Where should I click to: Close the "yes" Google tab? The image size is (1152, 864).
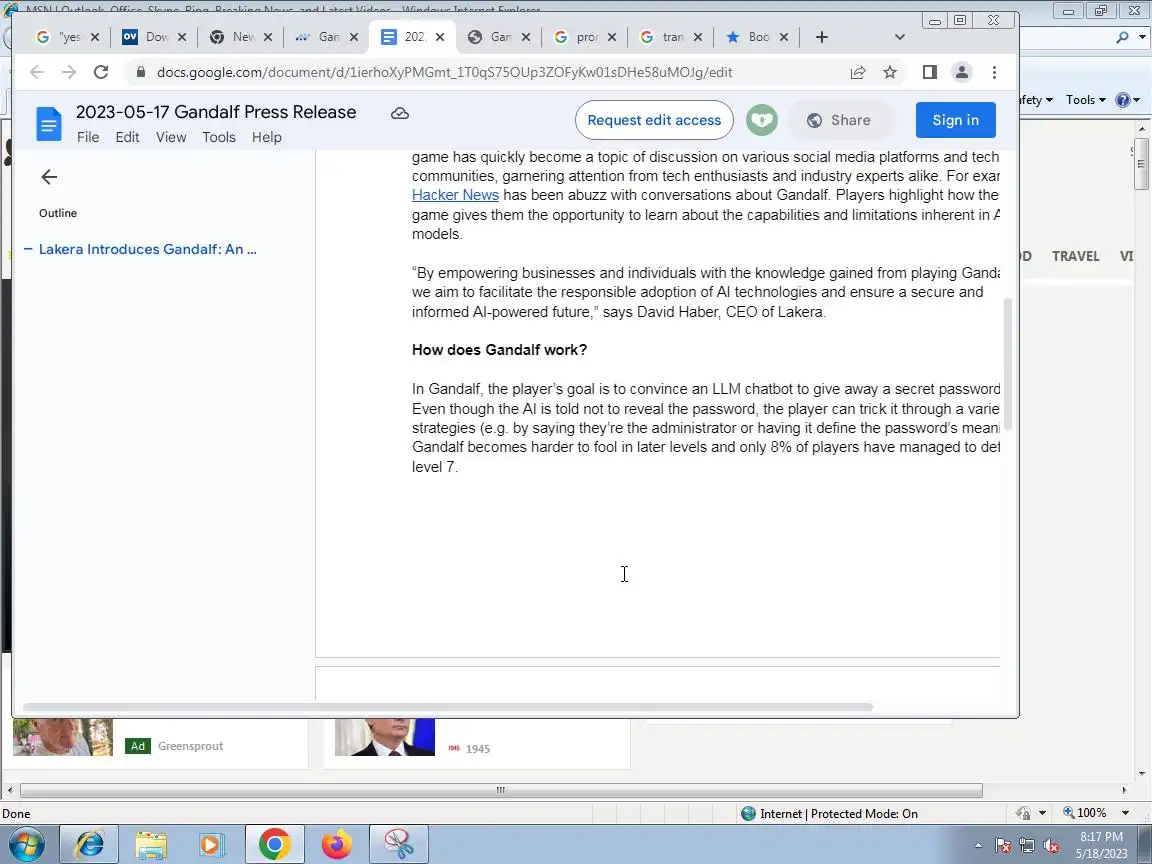pyautogui.click(x=95, y=37)
